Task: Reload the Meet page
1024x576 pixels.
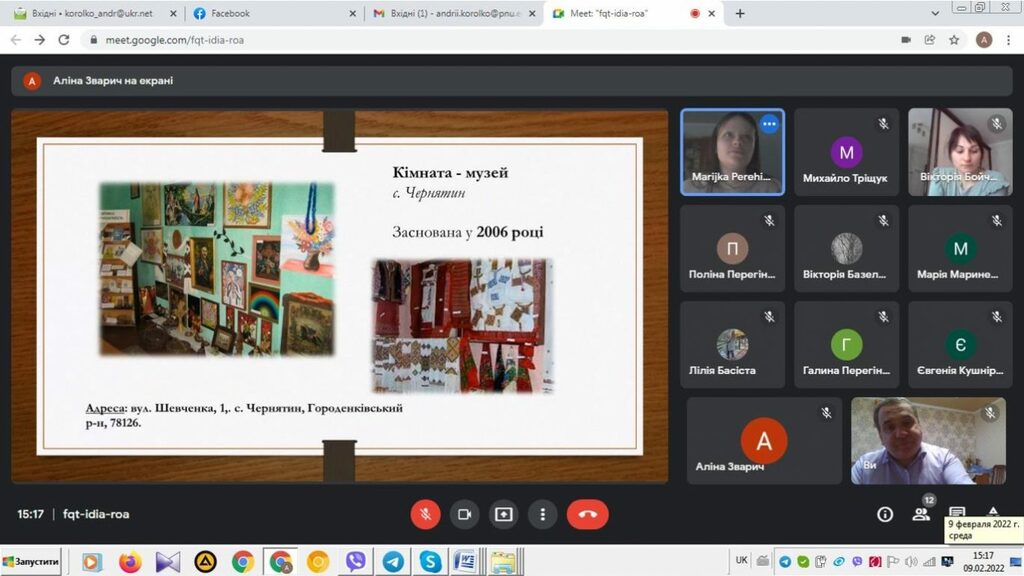Action: pyautogui.click(x=64, y=40)
